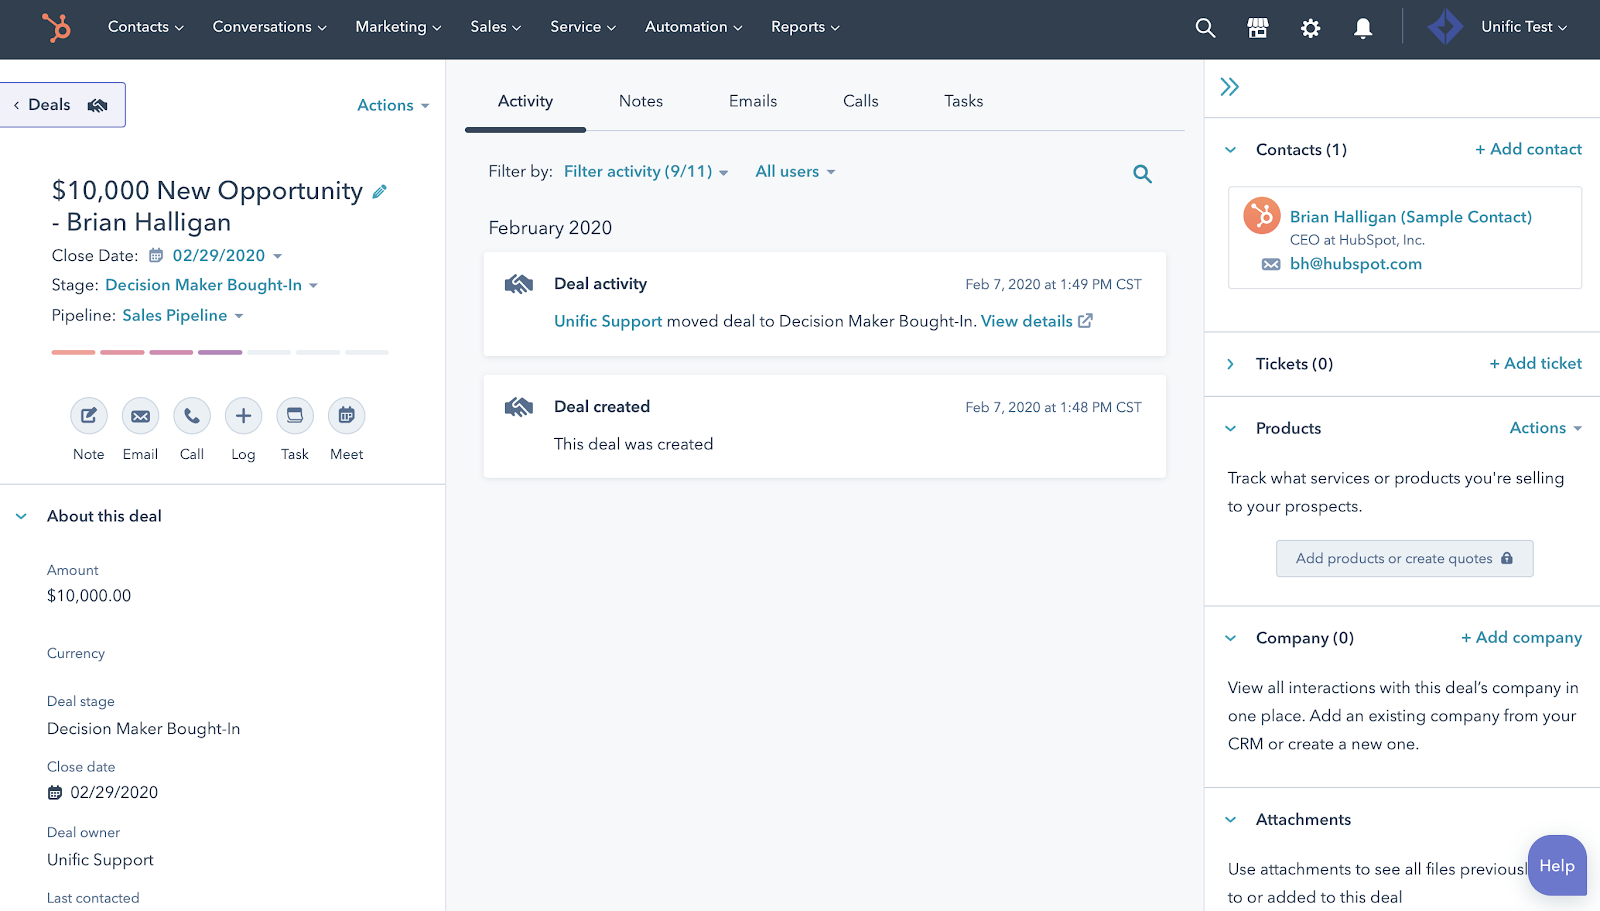Switch to the Tasks tab
1600x911 pixels.
pos(964,101)
